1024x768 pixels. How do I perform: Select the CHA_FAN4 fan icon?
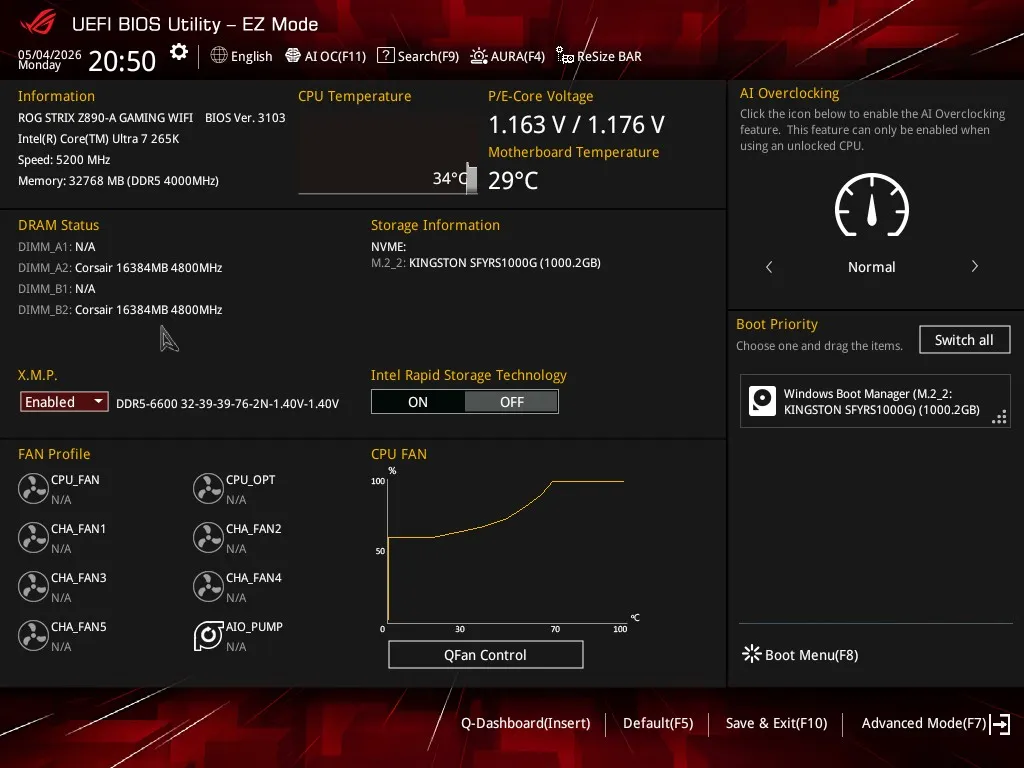(x=208, y=586)
